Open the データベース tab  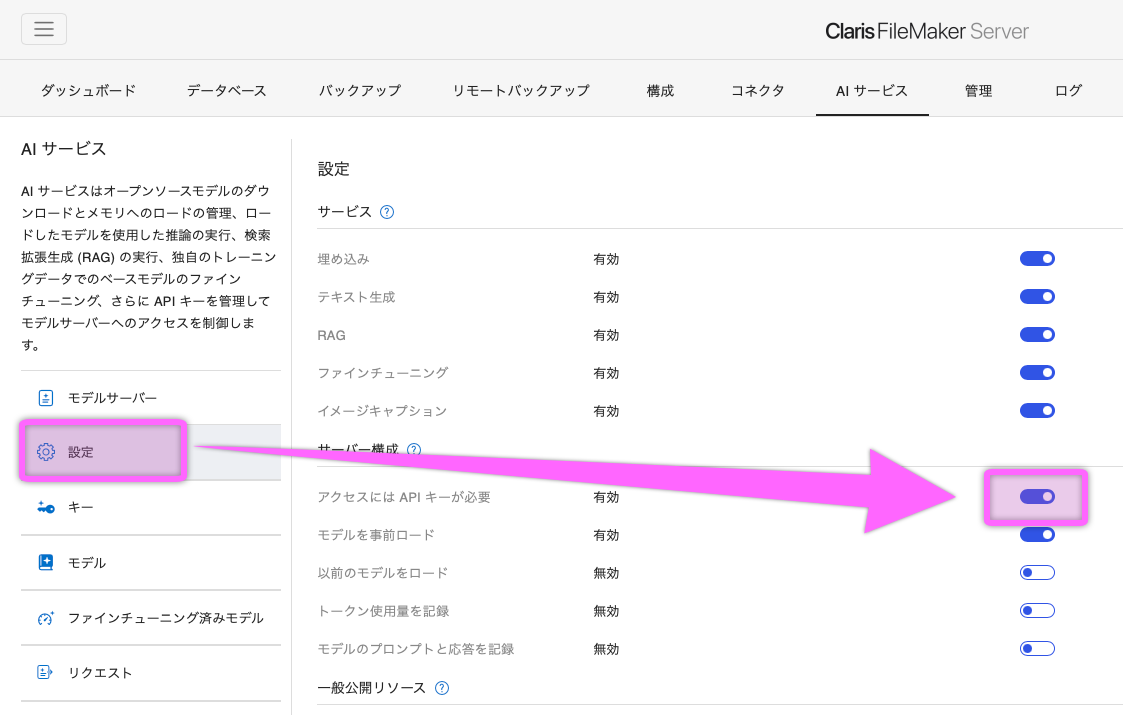pyautogui.click(x=226, y=90)
